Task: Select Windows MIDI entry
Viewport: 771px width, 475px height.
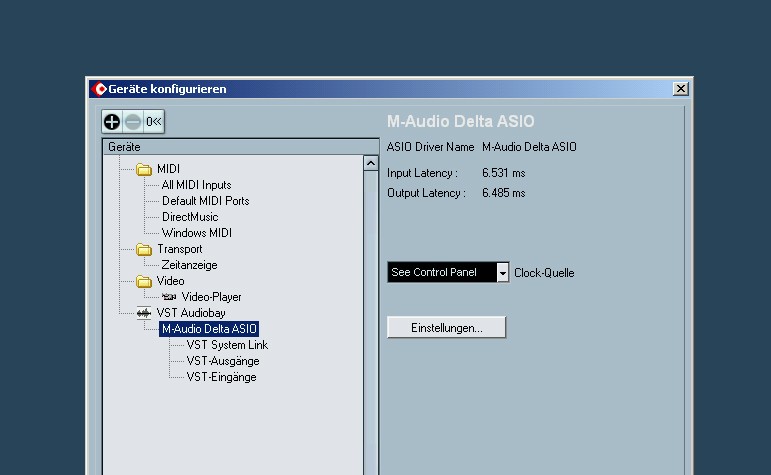Action: [x=197, y=233]
